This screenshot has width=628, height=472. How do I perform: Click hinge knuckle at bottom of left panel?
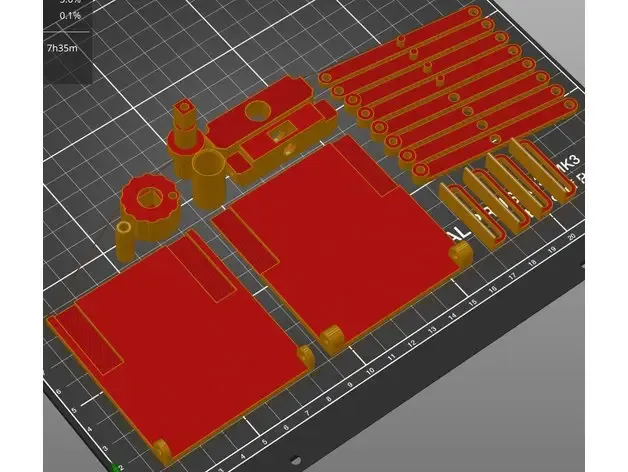point(162,452)
